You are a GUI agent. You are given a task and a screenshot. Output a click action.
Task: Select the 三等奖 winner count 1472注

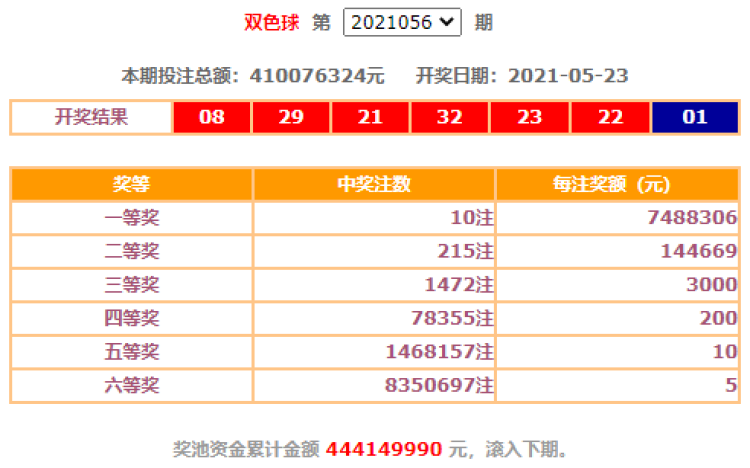point(458,285)
